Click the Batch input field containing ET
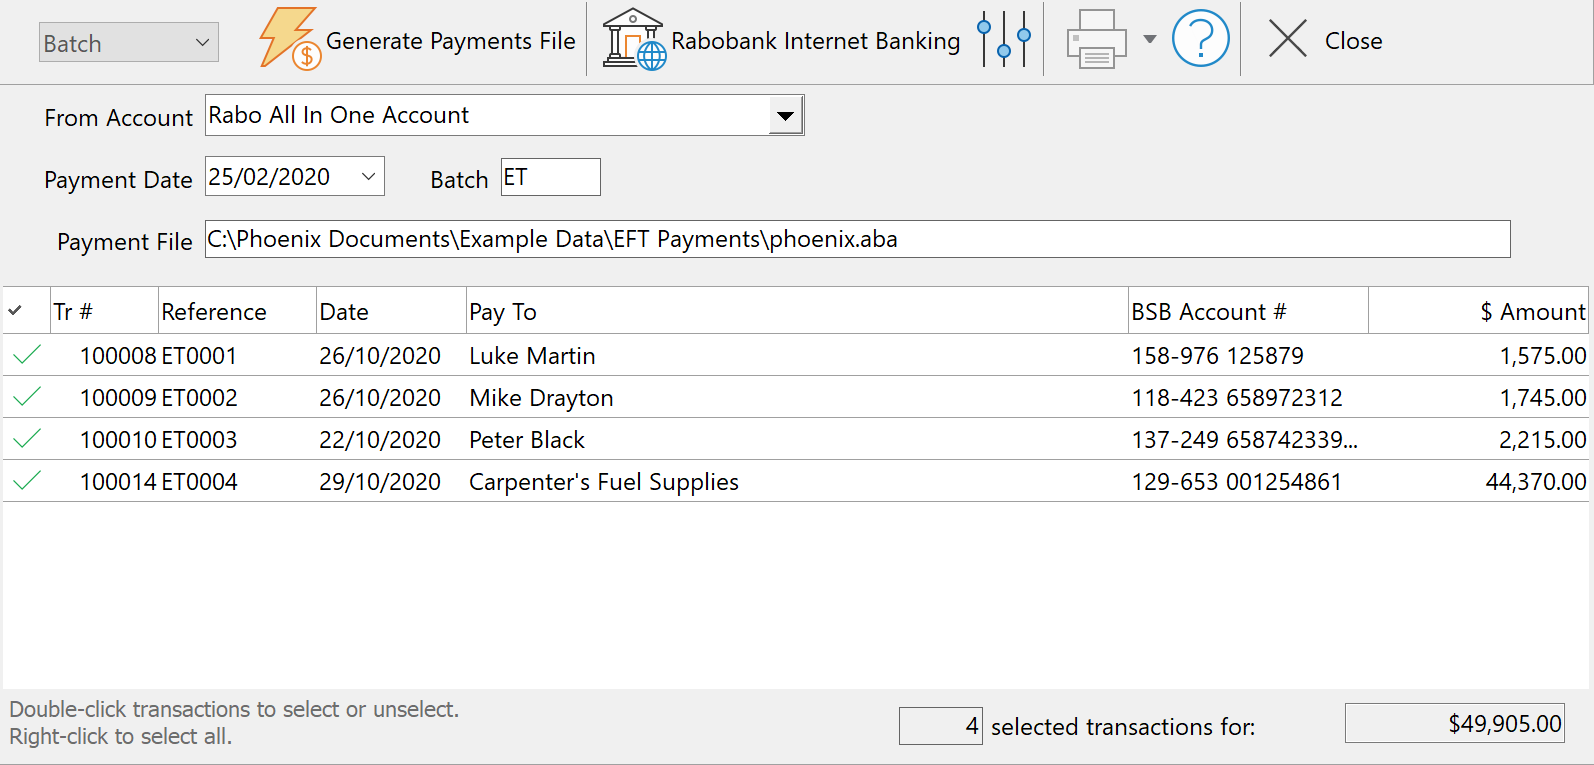1594x765 pixels. tap(550, 177)
